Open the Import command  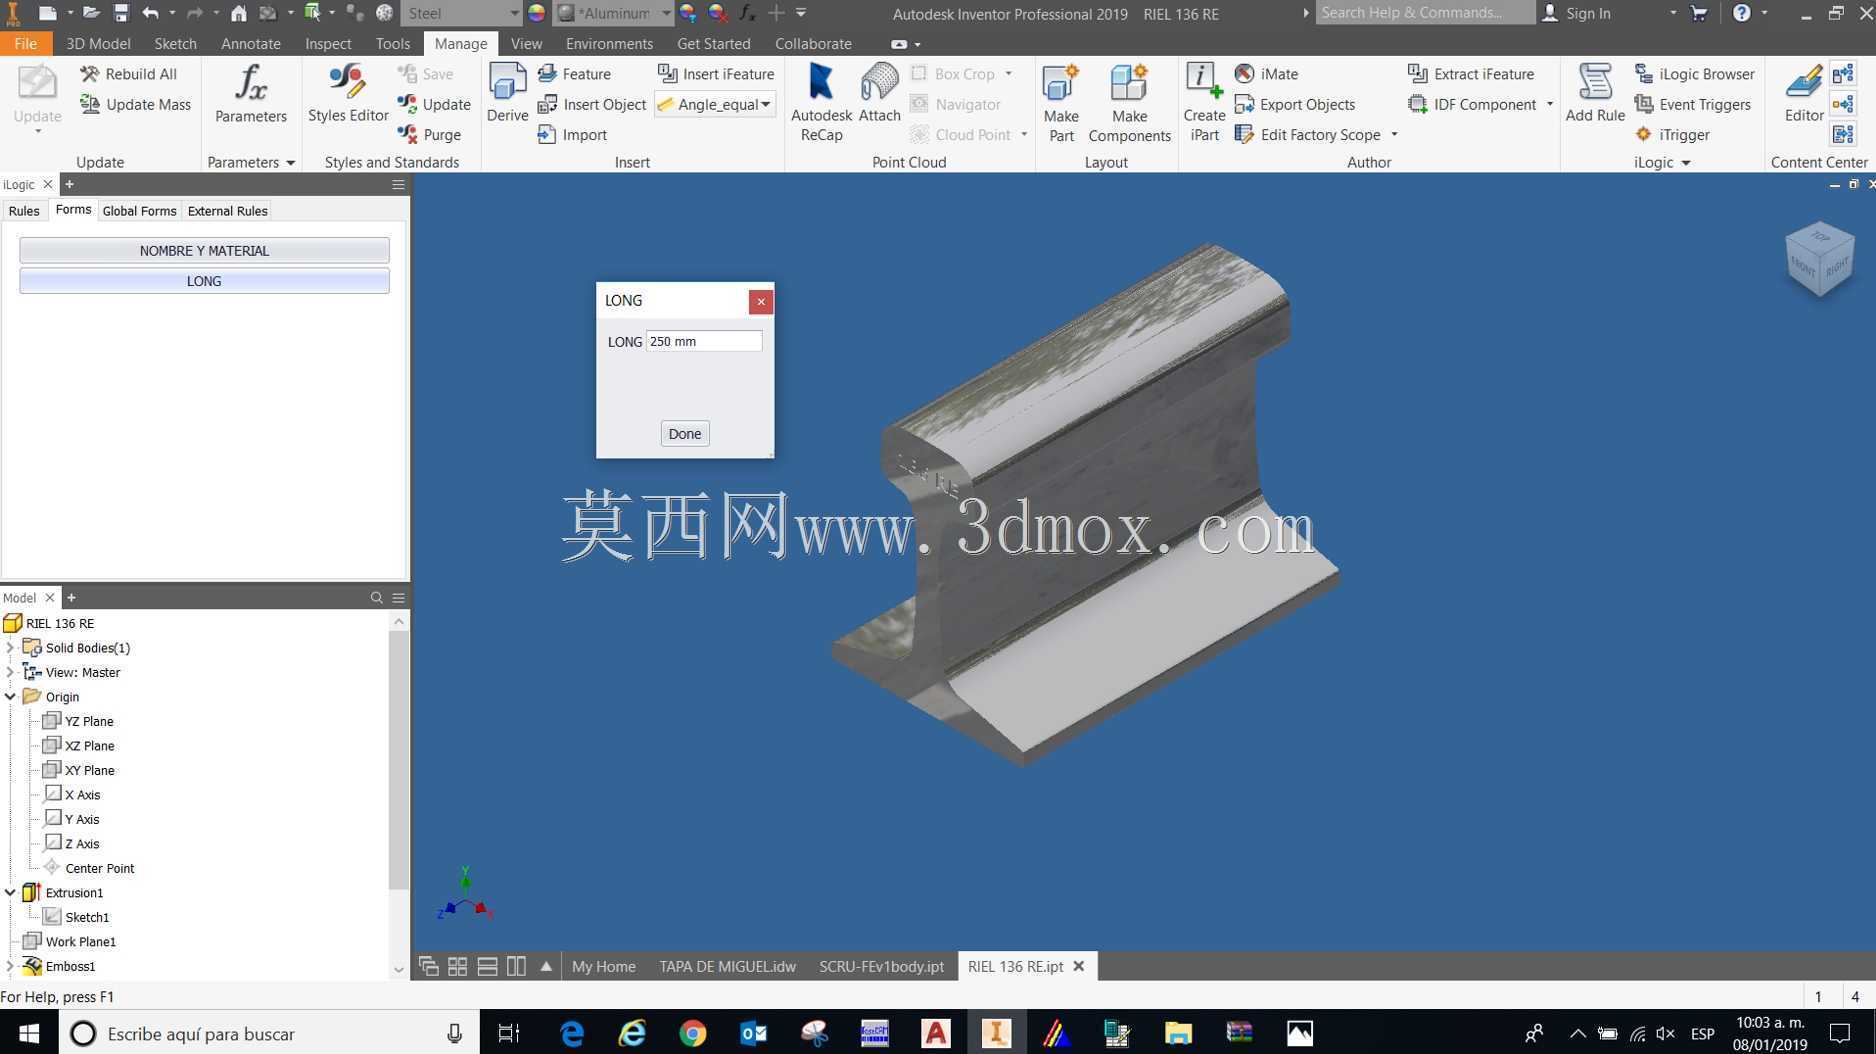(x=572, y=134)
